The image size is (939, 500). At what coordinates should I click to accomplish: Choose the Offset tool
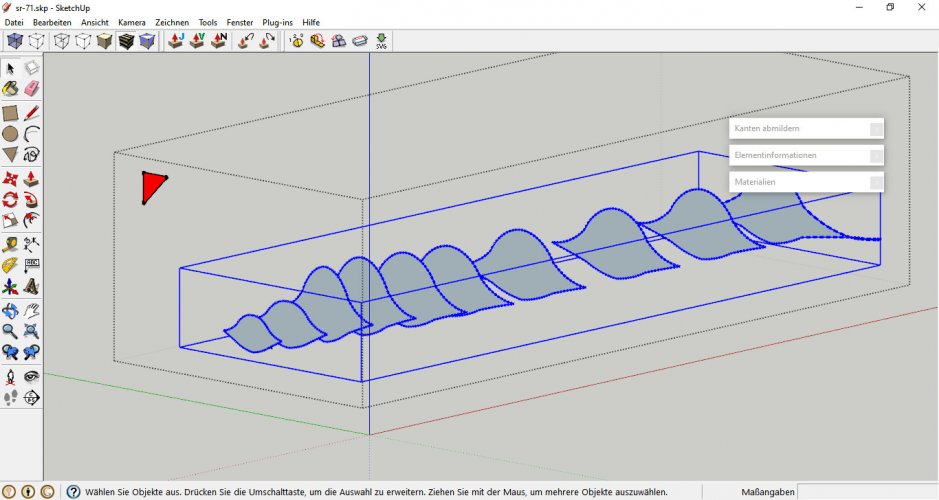[32, 220]
